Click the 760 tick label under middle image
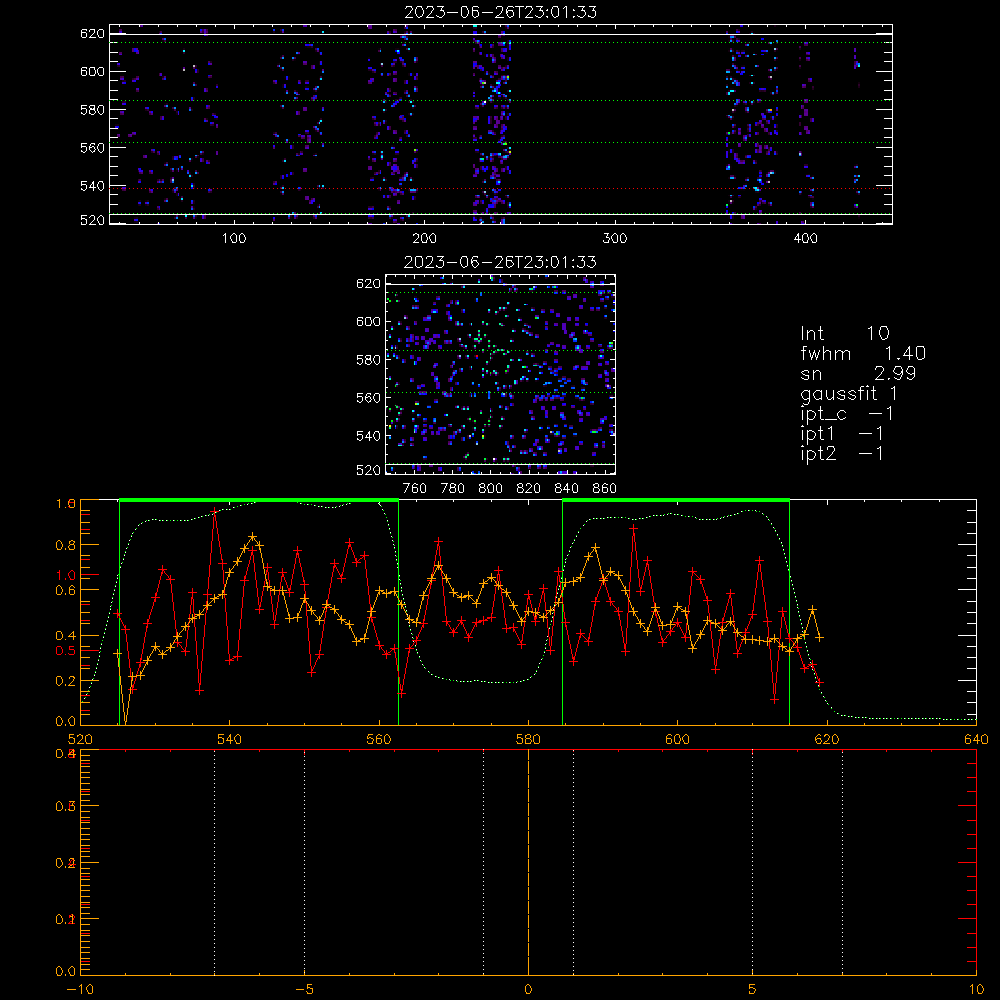 tap(415, 489)
